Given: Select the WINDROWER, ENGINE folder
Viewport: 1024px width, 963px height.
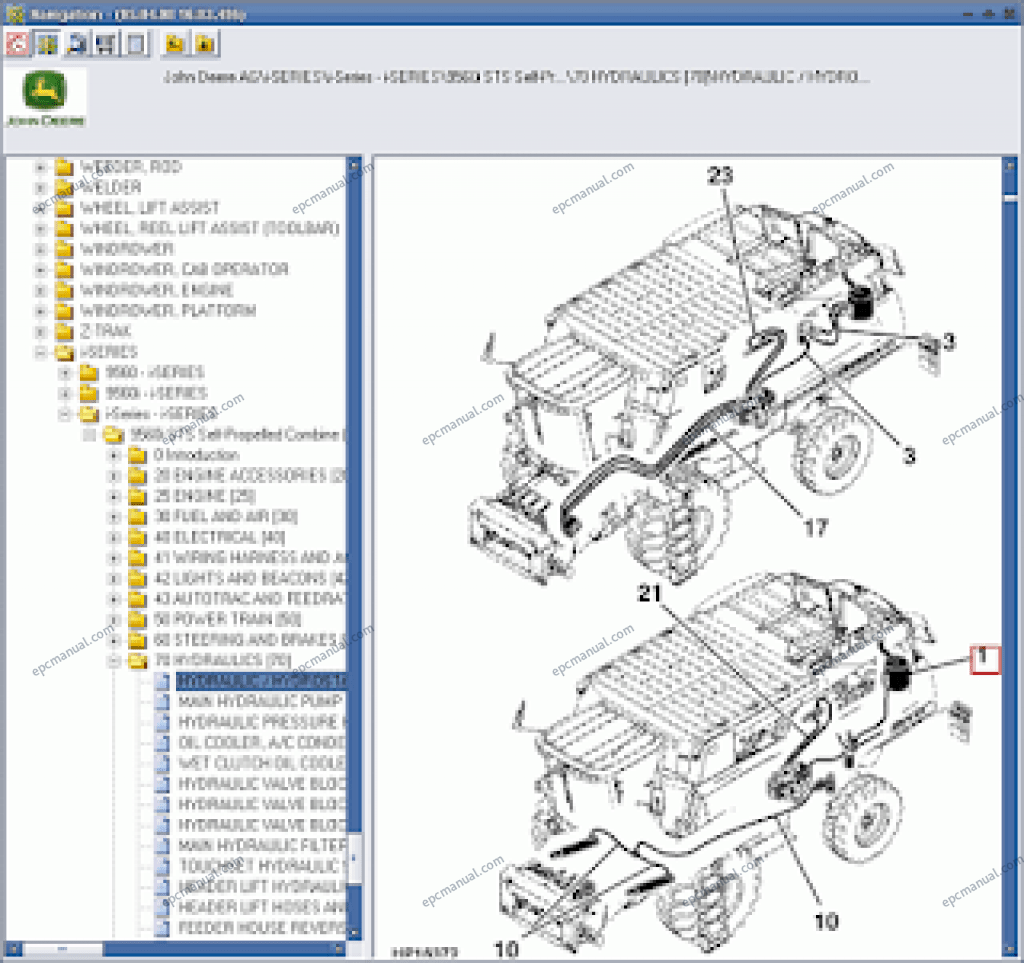Looking at the screenshot, I should tap(157, 290).
